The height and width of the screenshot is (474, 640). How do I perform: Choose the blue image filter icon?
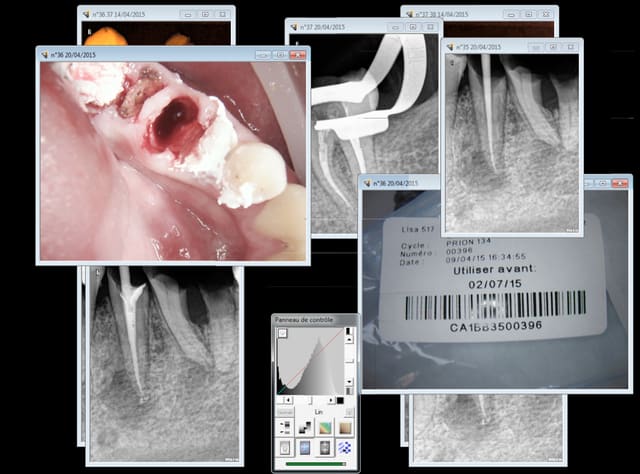[x=305, y=448]
